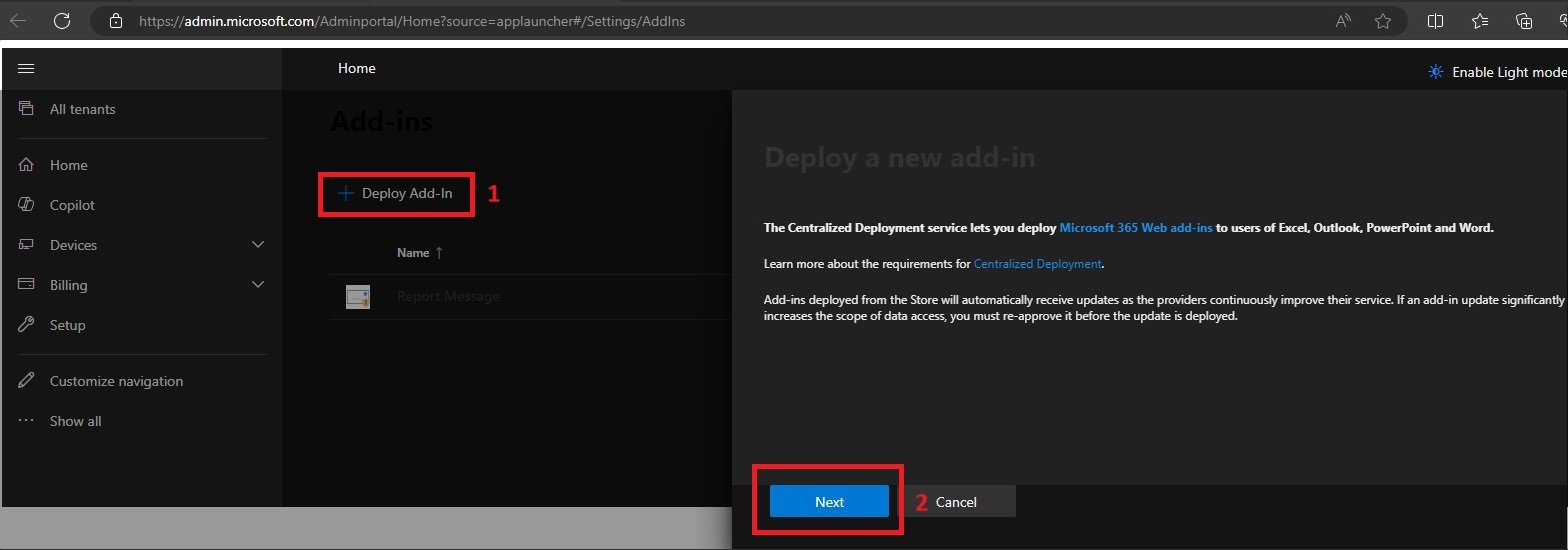Screen dimensions: 1568x550
Task: Add page to favorites star icon
Action: tap(1383, 20)
